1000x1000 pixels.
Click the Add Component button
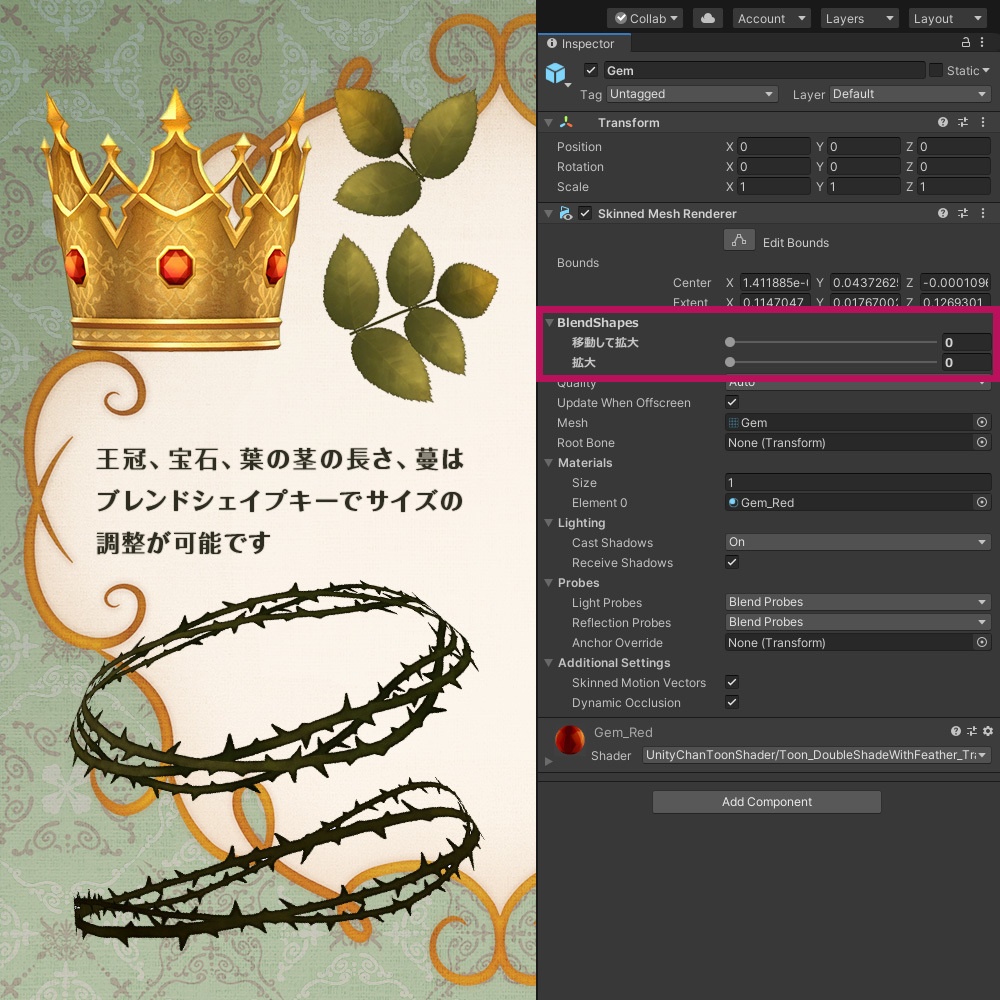(x=767, y=802)
